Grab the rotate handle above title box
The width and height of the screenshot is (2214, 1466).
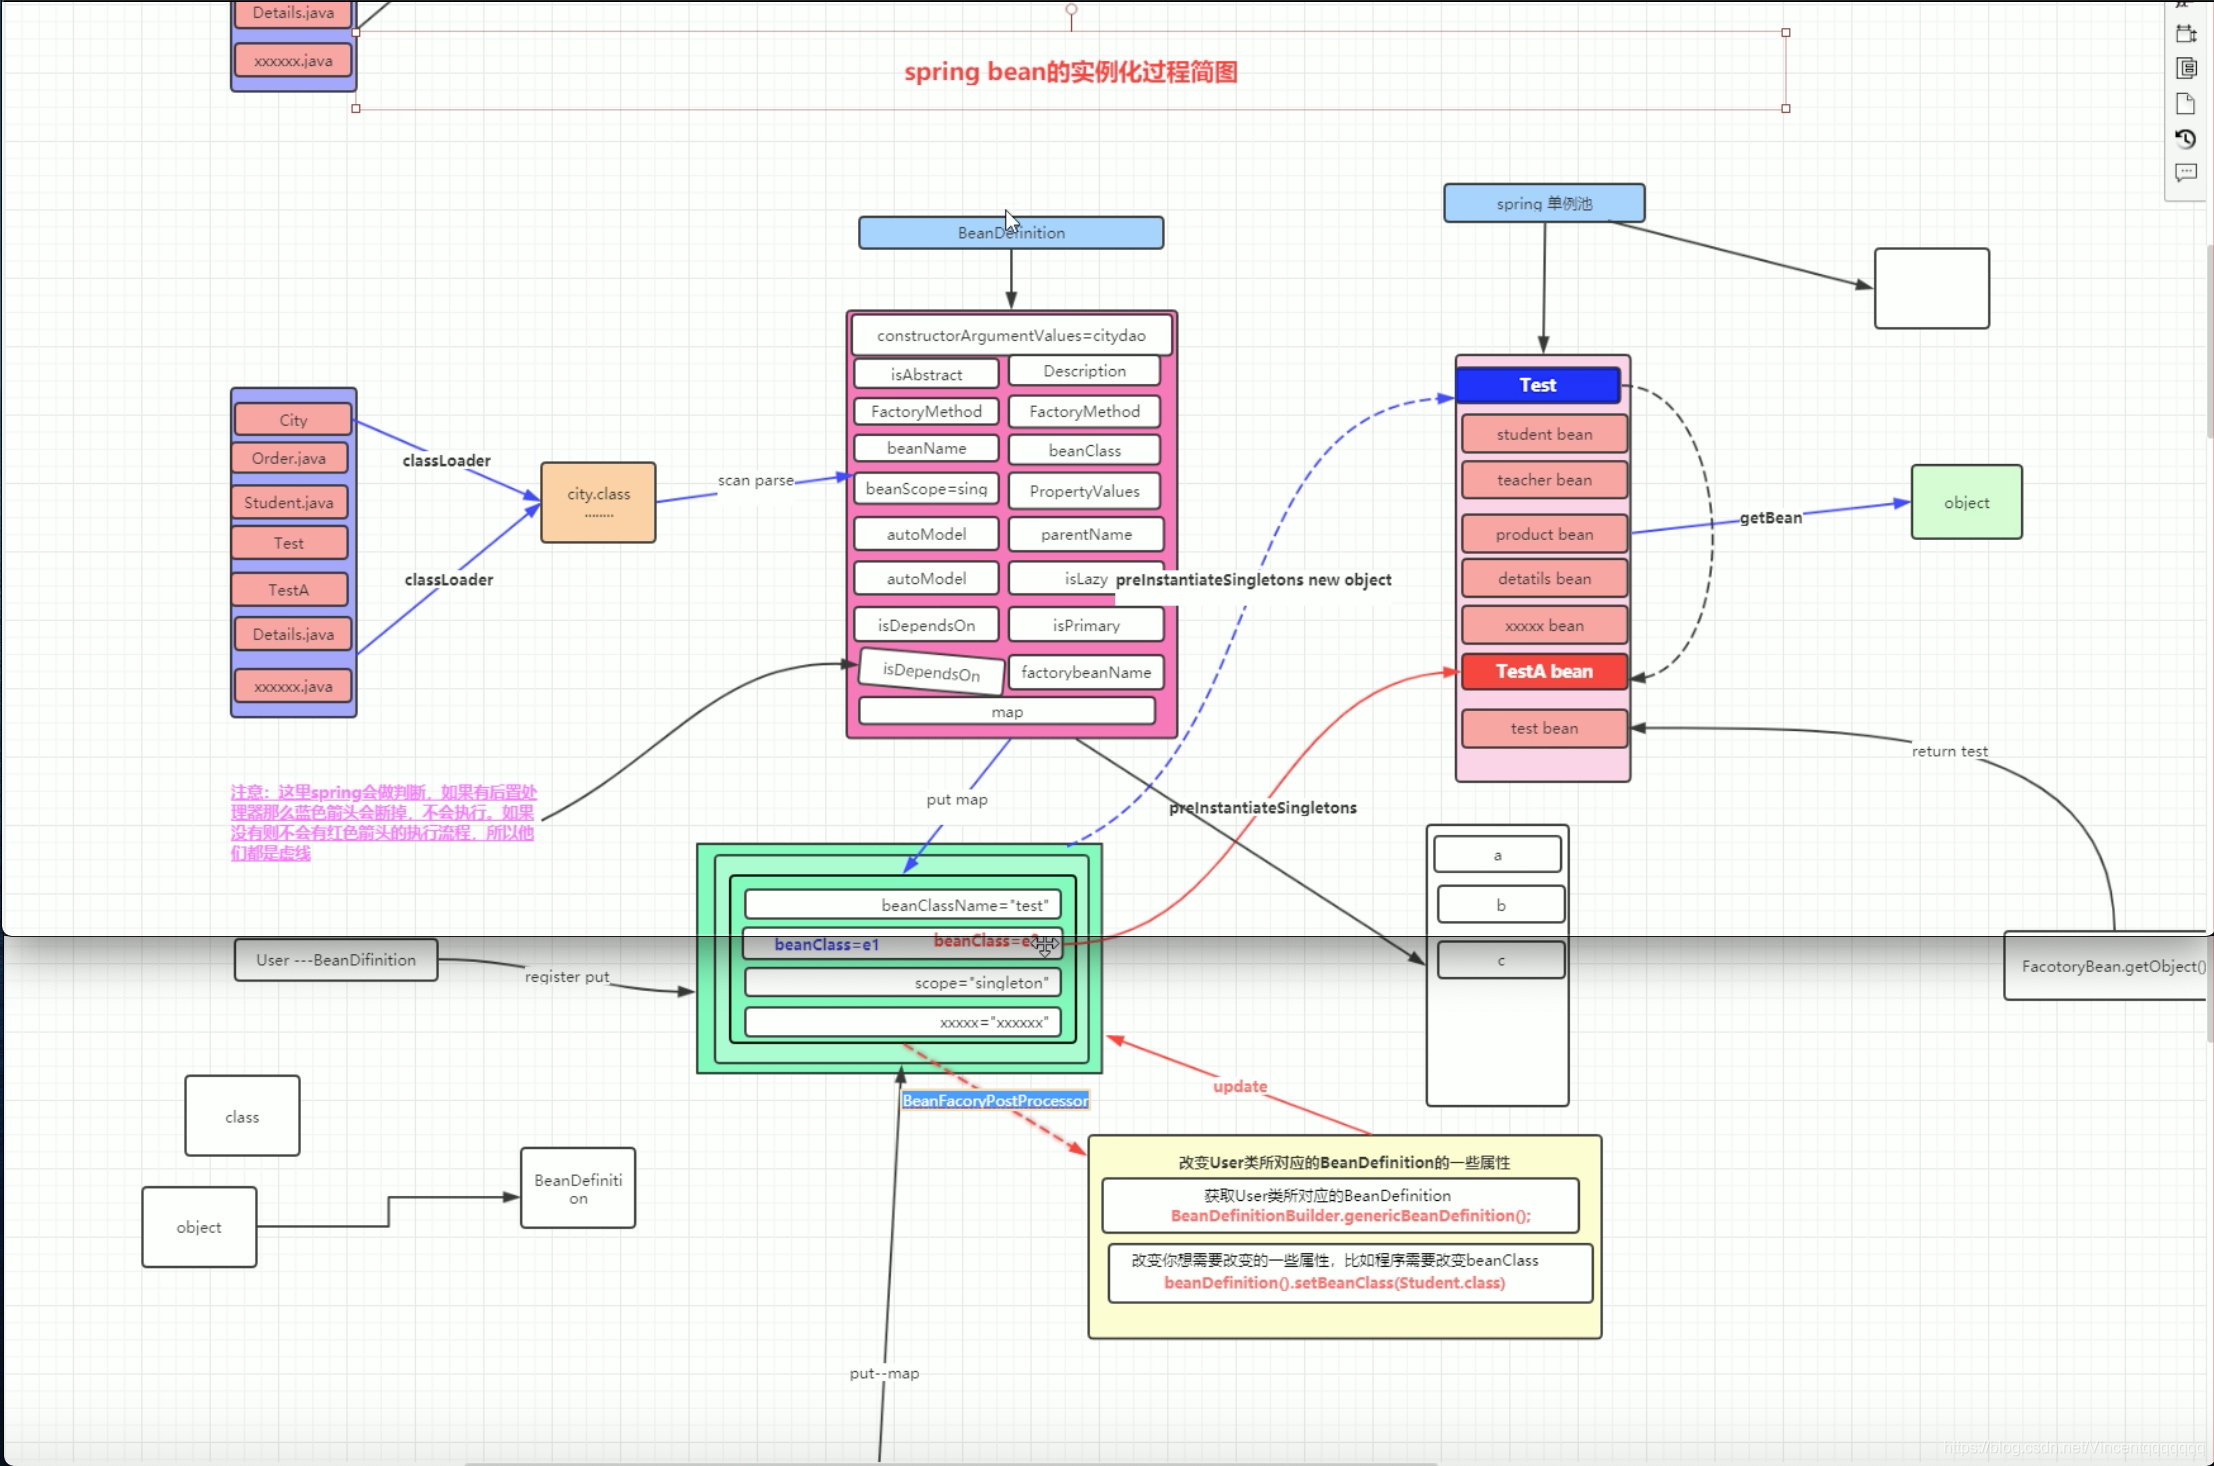point(1071,10)
